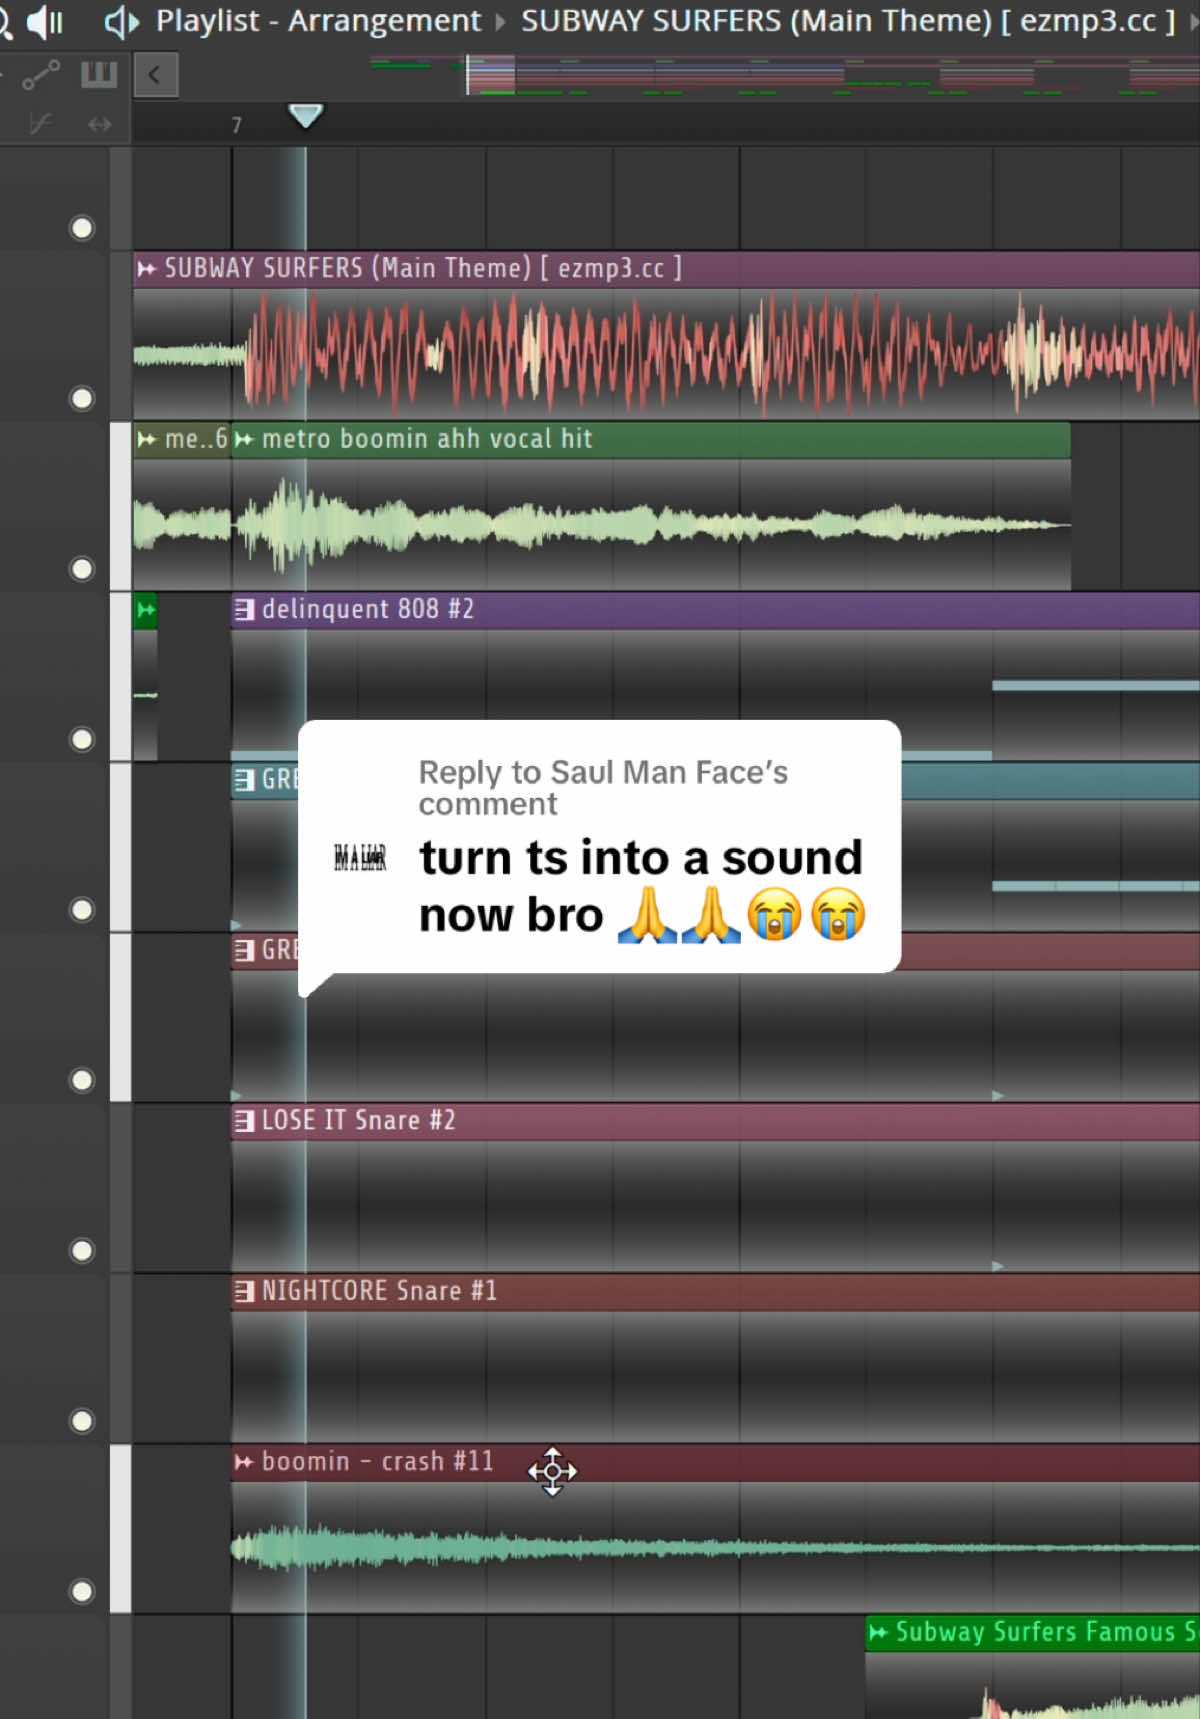Open pattern menu icon of NIGHTCORE Snare #1
This screenshot has width=1200, height=1719.
[244, 1291]
